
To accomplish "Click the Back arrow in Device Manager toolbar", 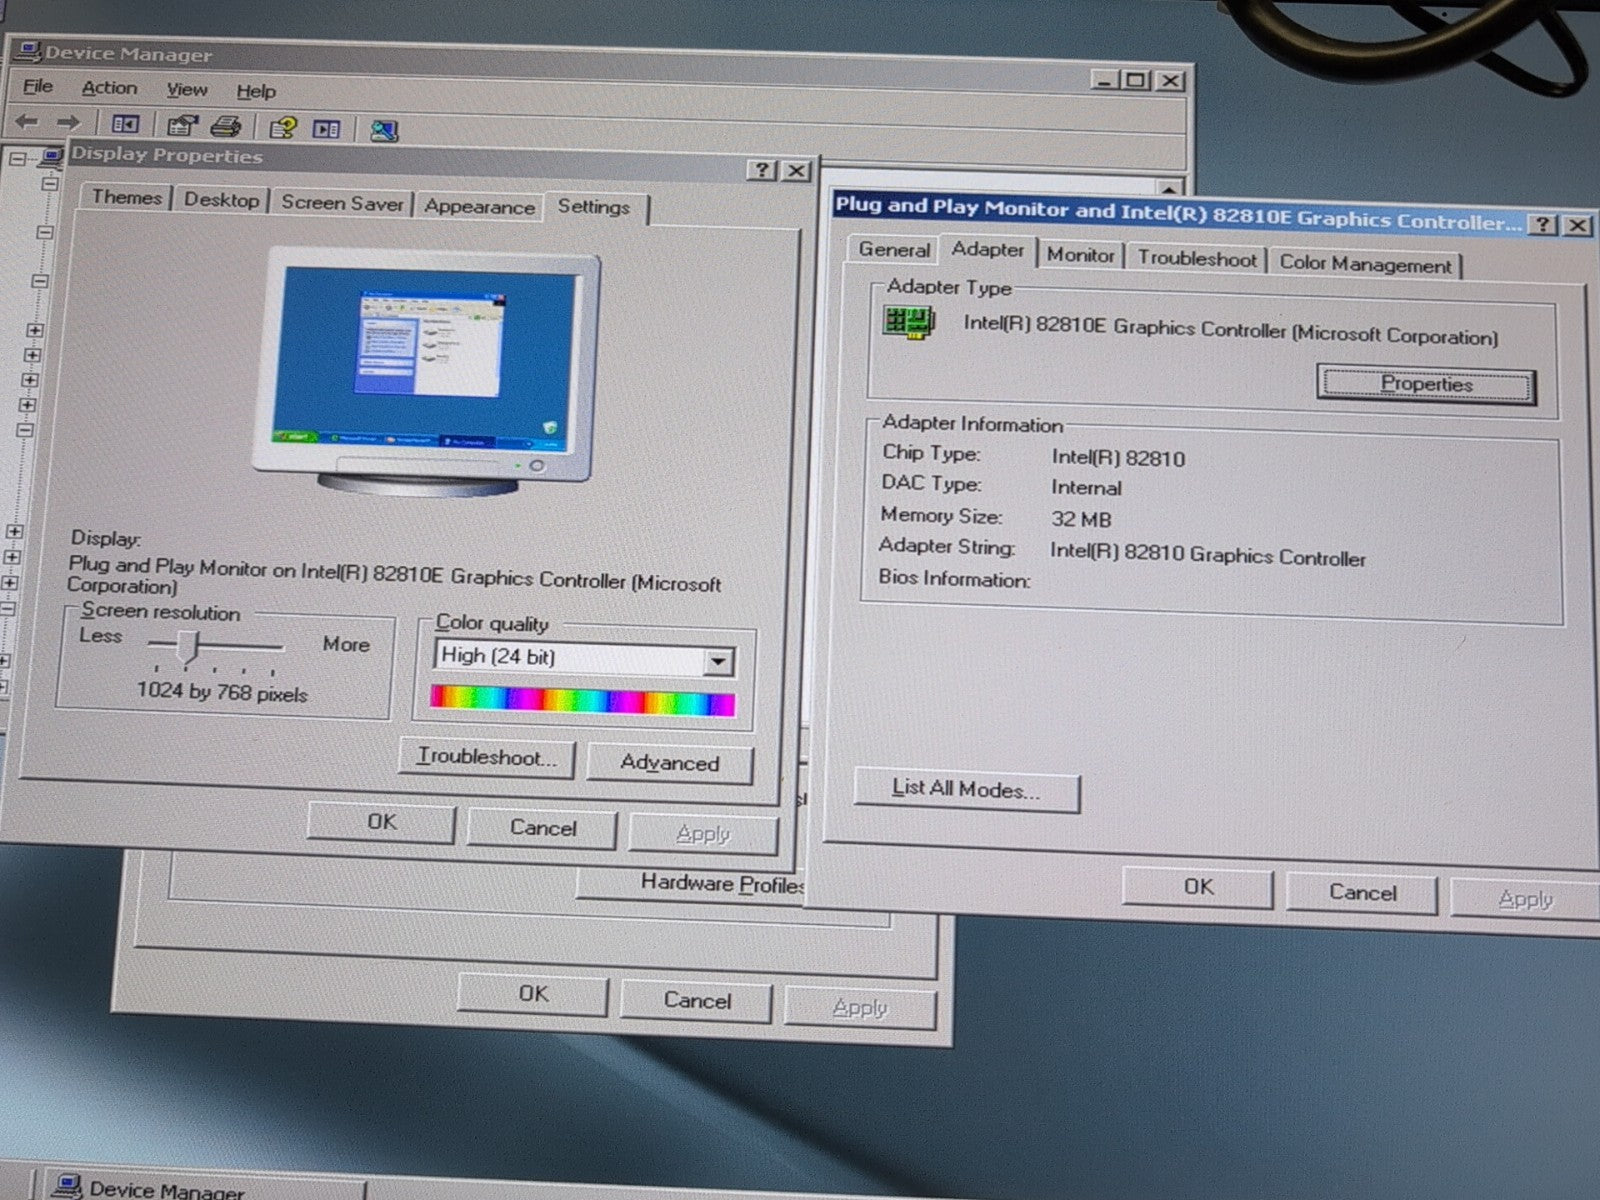I will [27, 121].
